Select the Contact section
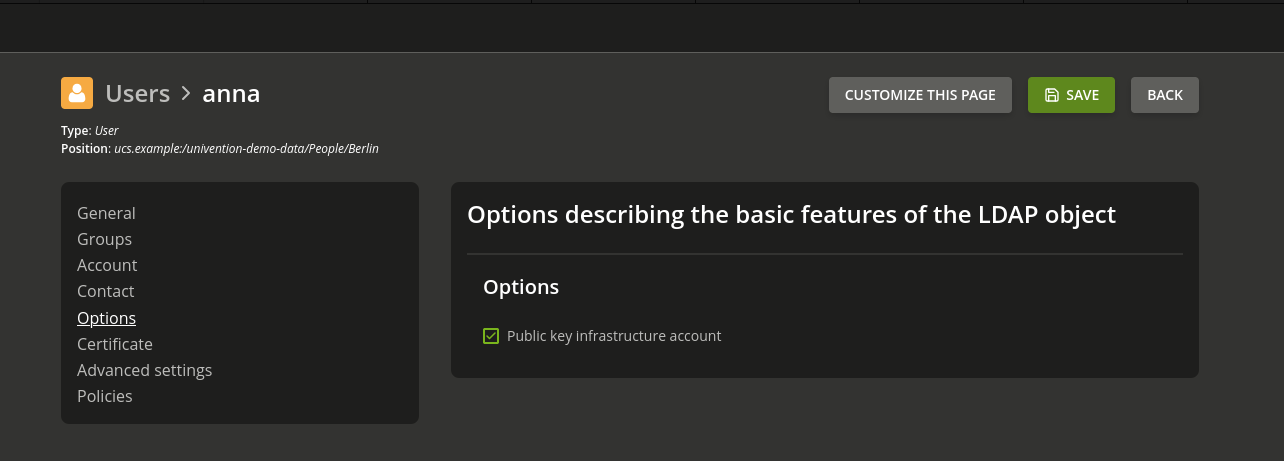The height and width of the screenshot is (461, 1284). tap(105, 291)
